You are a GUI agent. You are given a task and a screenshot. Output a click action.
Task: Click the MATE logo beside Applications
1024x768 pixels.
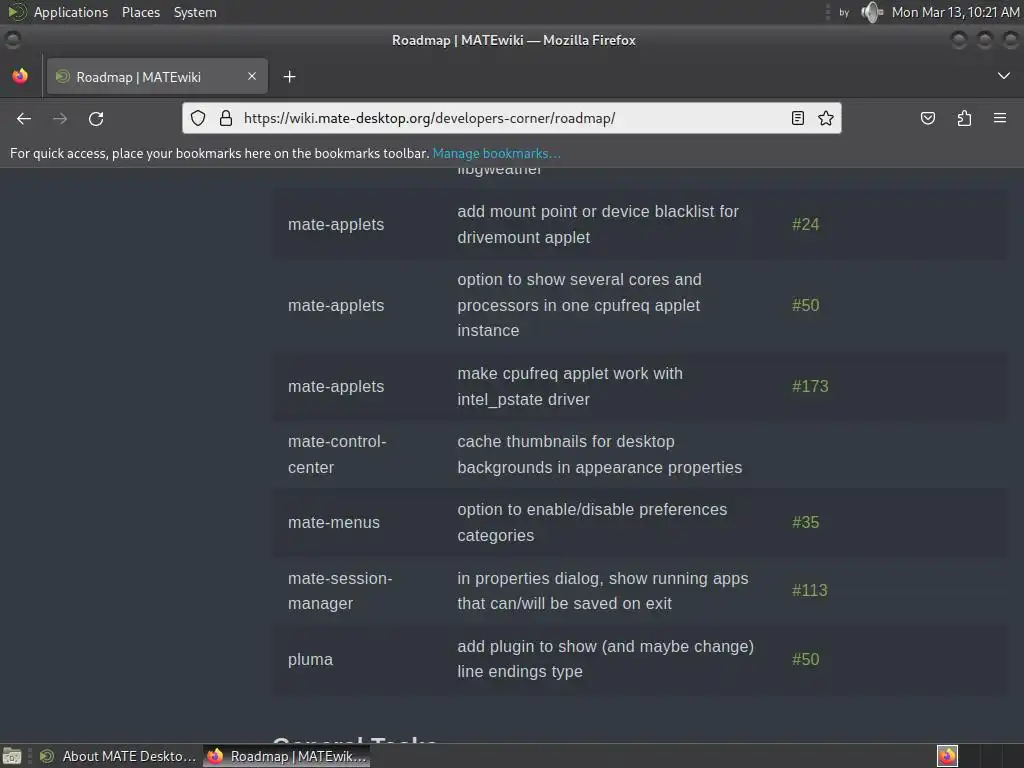tap(16, 12)
